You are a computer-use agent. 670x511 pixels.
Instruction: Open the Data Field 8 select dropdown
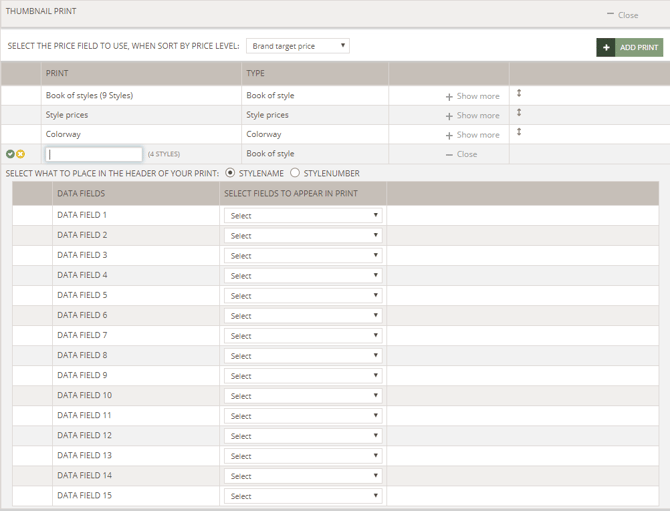[x=303, y=355]
